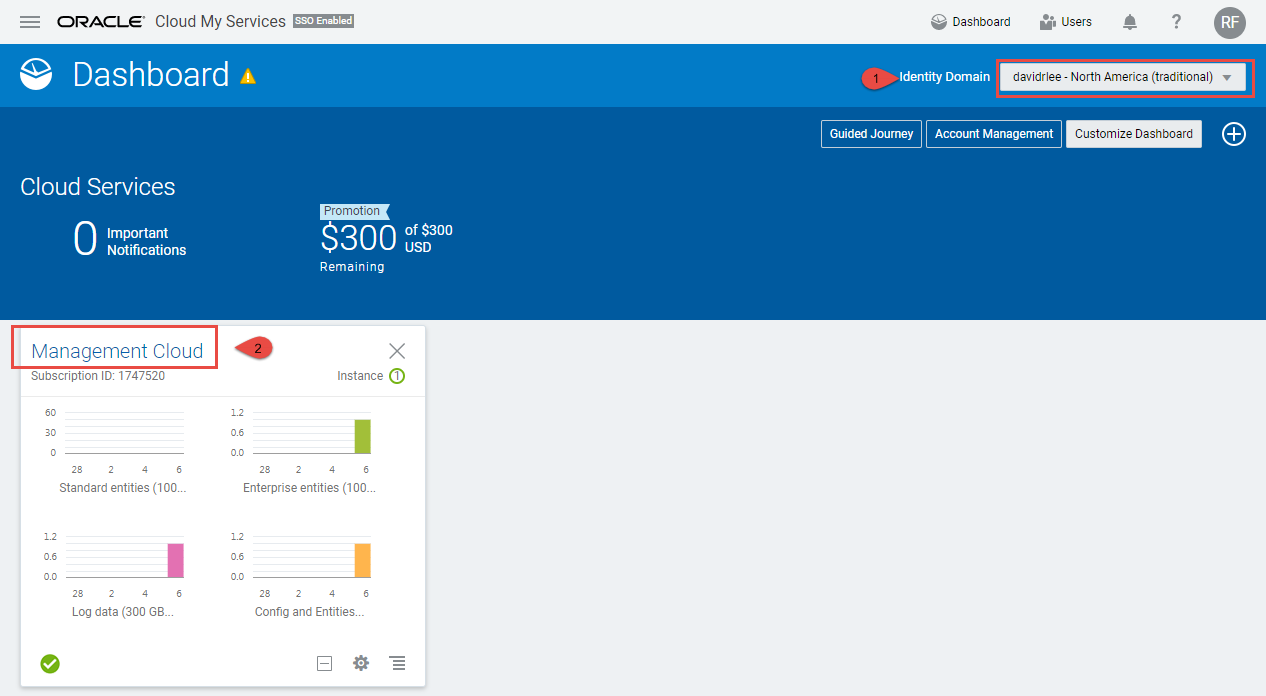This screenshot has width=1266, height=696.
Task: Click the Oracle logo in header
Action: point(101,21)
